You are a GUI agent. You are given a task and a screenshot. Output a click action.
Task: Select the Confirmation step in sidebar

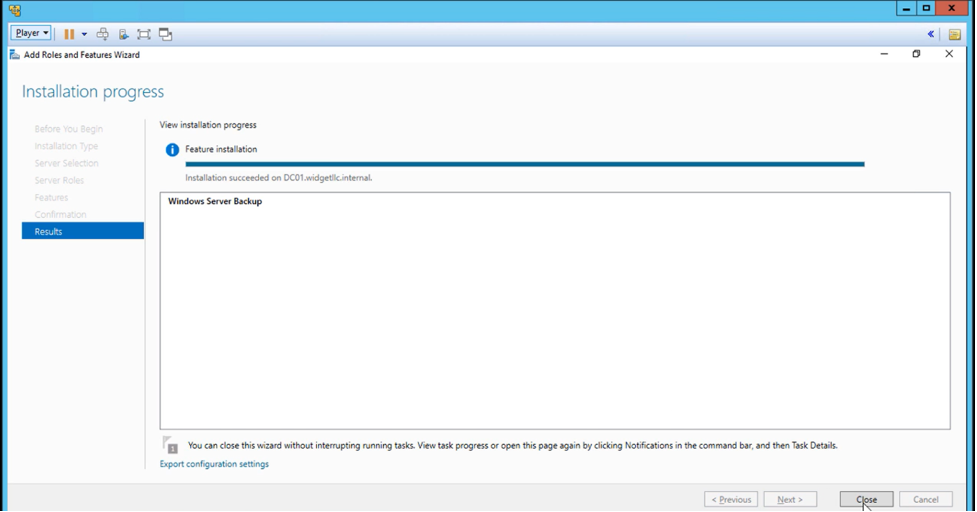(x=60, y=214)
